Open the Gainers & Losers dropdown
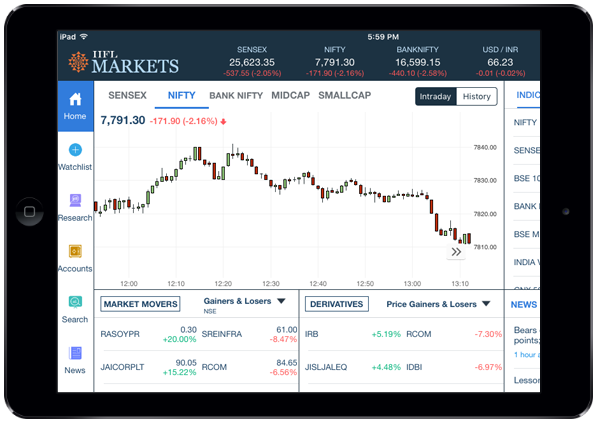596x422 pixels. point(244,301)
